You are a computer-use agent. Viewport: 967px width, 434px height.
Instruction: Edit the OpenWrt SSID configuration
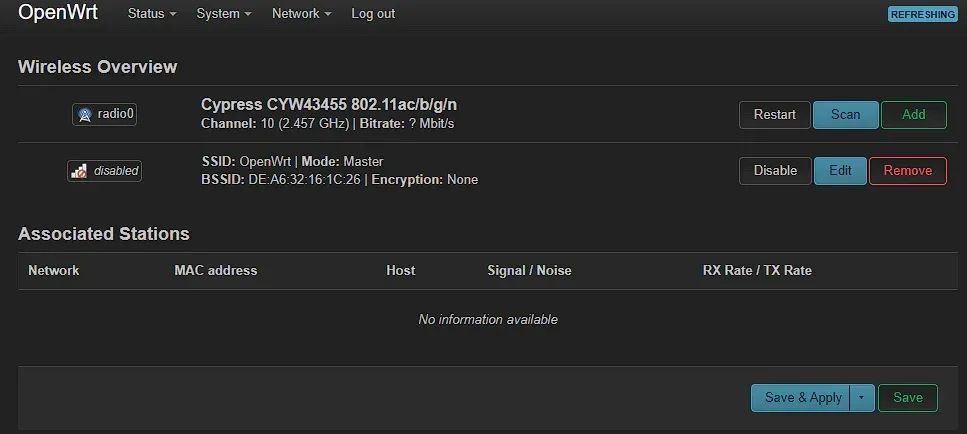[x=840, y=171]
